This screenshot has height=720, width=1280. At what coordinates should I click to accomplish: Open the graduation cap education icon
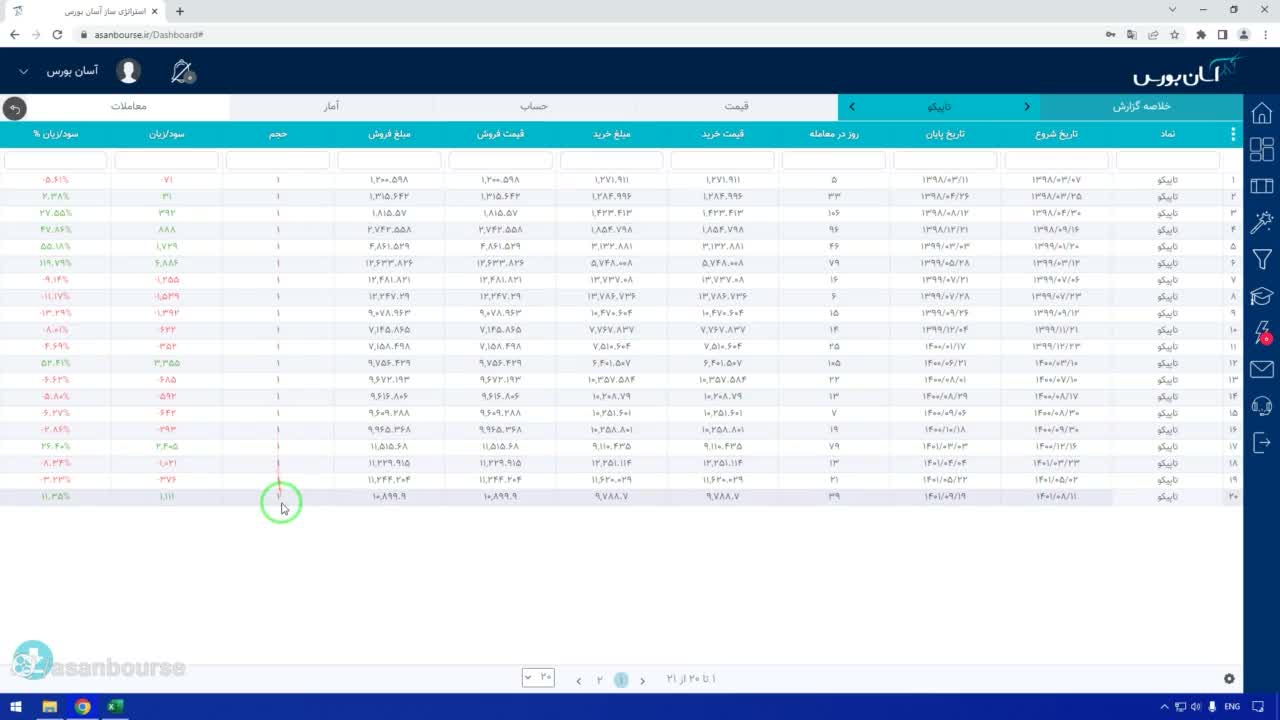(x=1261, y=296)
